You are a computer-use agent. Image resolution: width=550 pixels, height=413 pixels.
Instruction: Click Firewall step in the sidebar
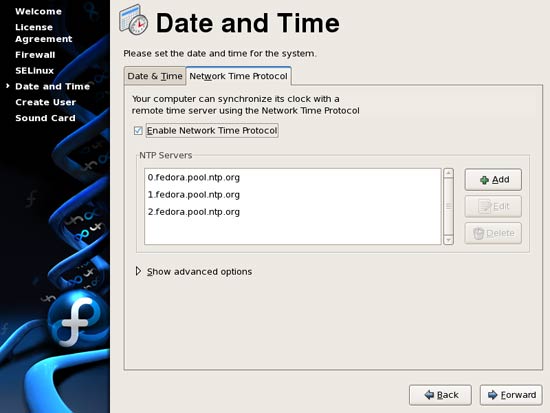[x=35, y=55]
